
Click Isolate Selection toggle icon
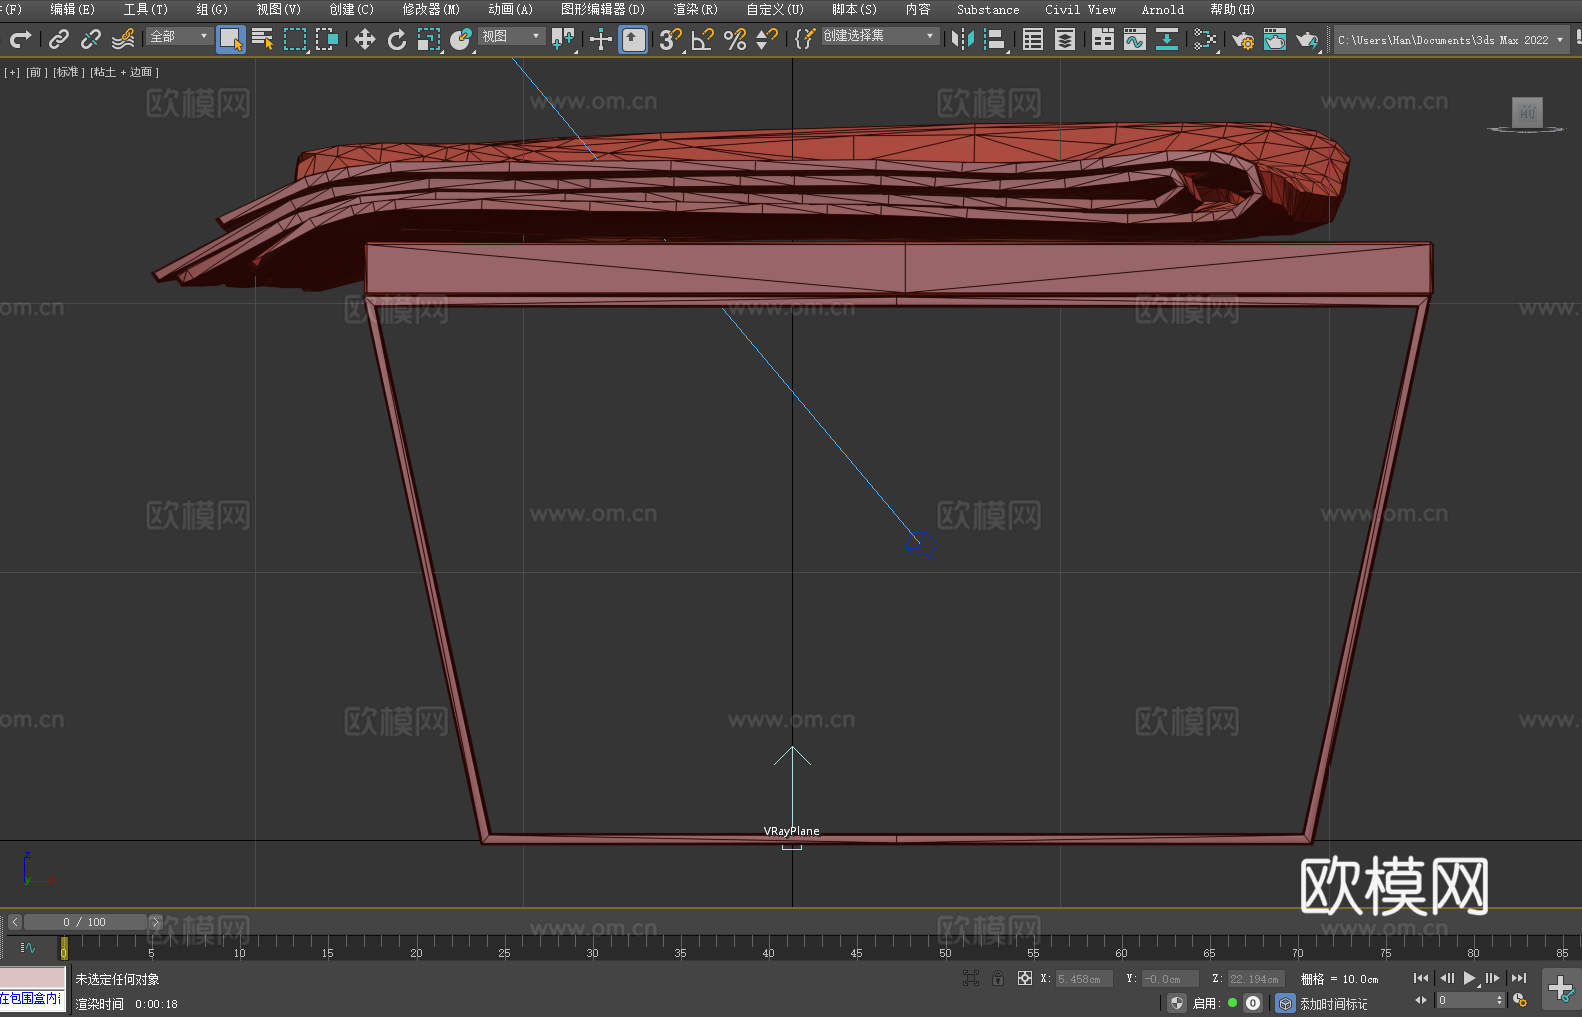970,978
